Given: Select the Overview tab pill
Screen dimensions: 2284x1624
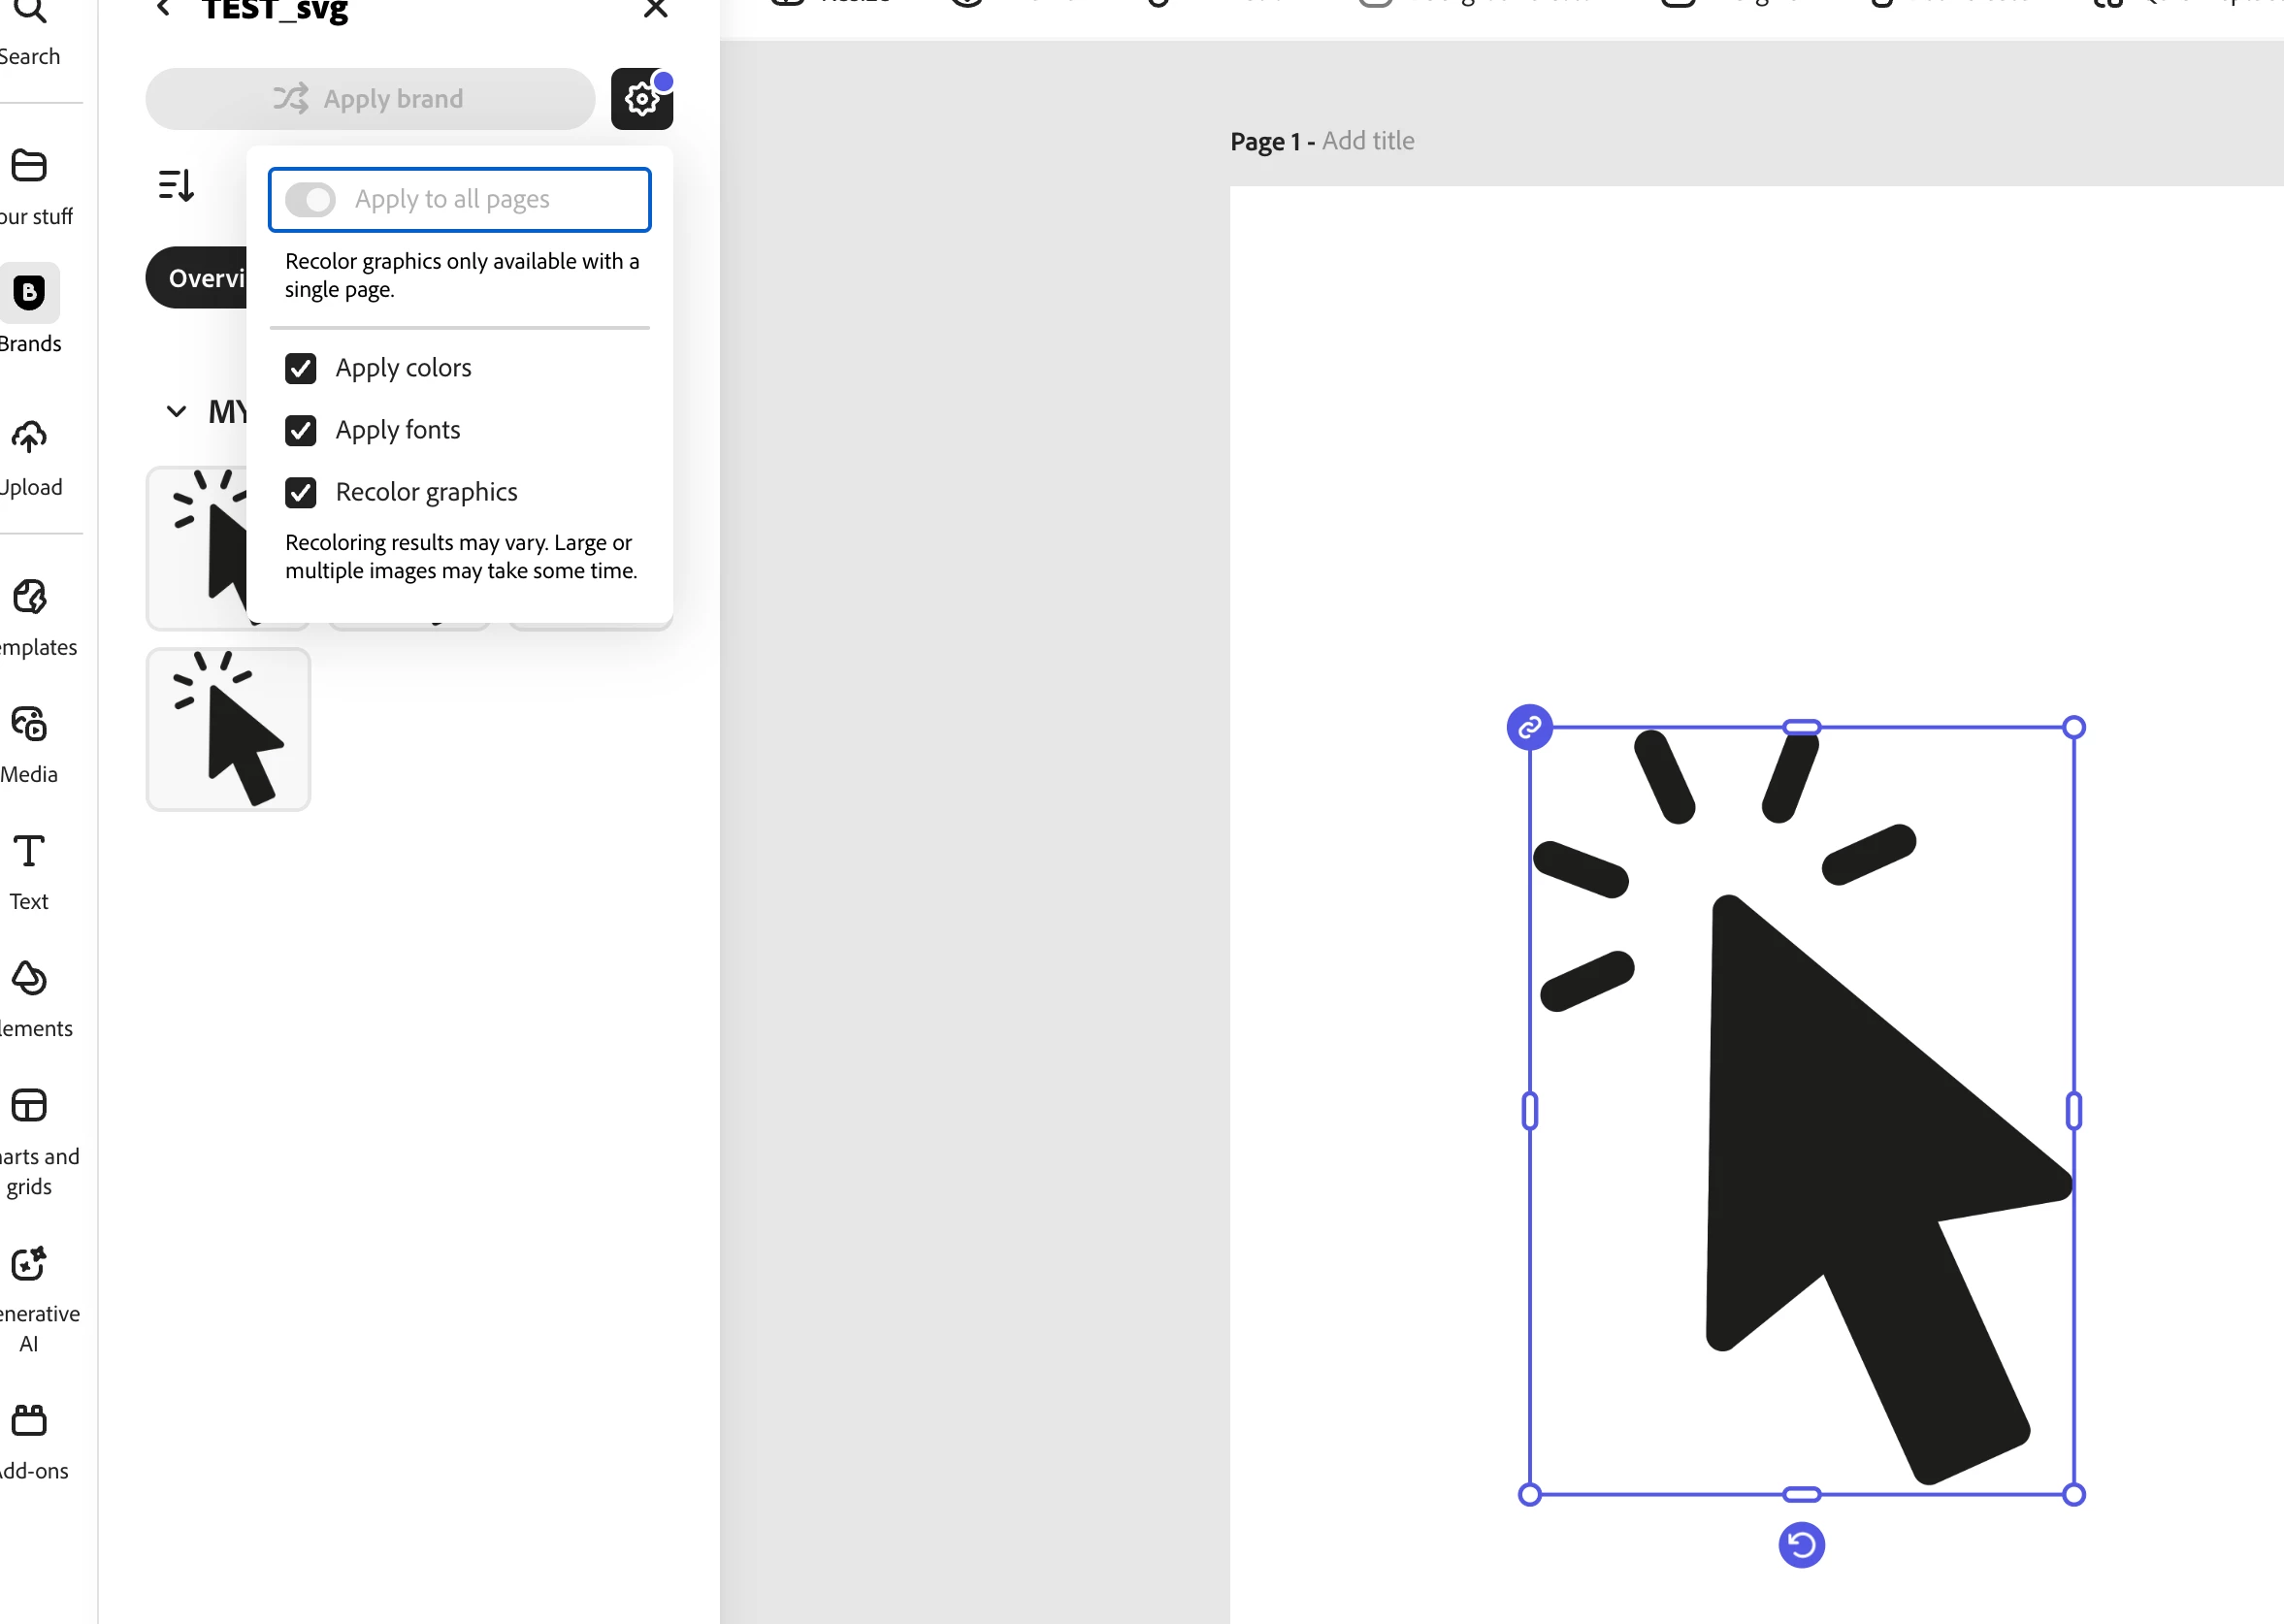Looking at the screenshot, I should coord(200,278).
